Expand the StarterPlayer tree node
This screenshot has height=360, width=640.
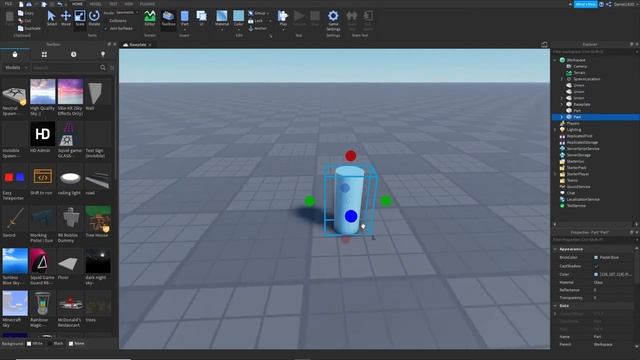555,174
